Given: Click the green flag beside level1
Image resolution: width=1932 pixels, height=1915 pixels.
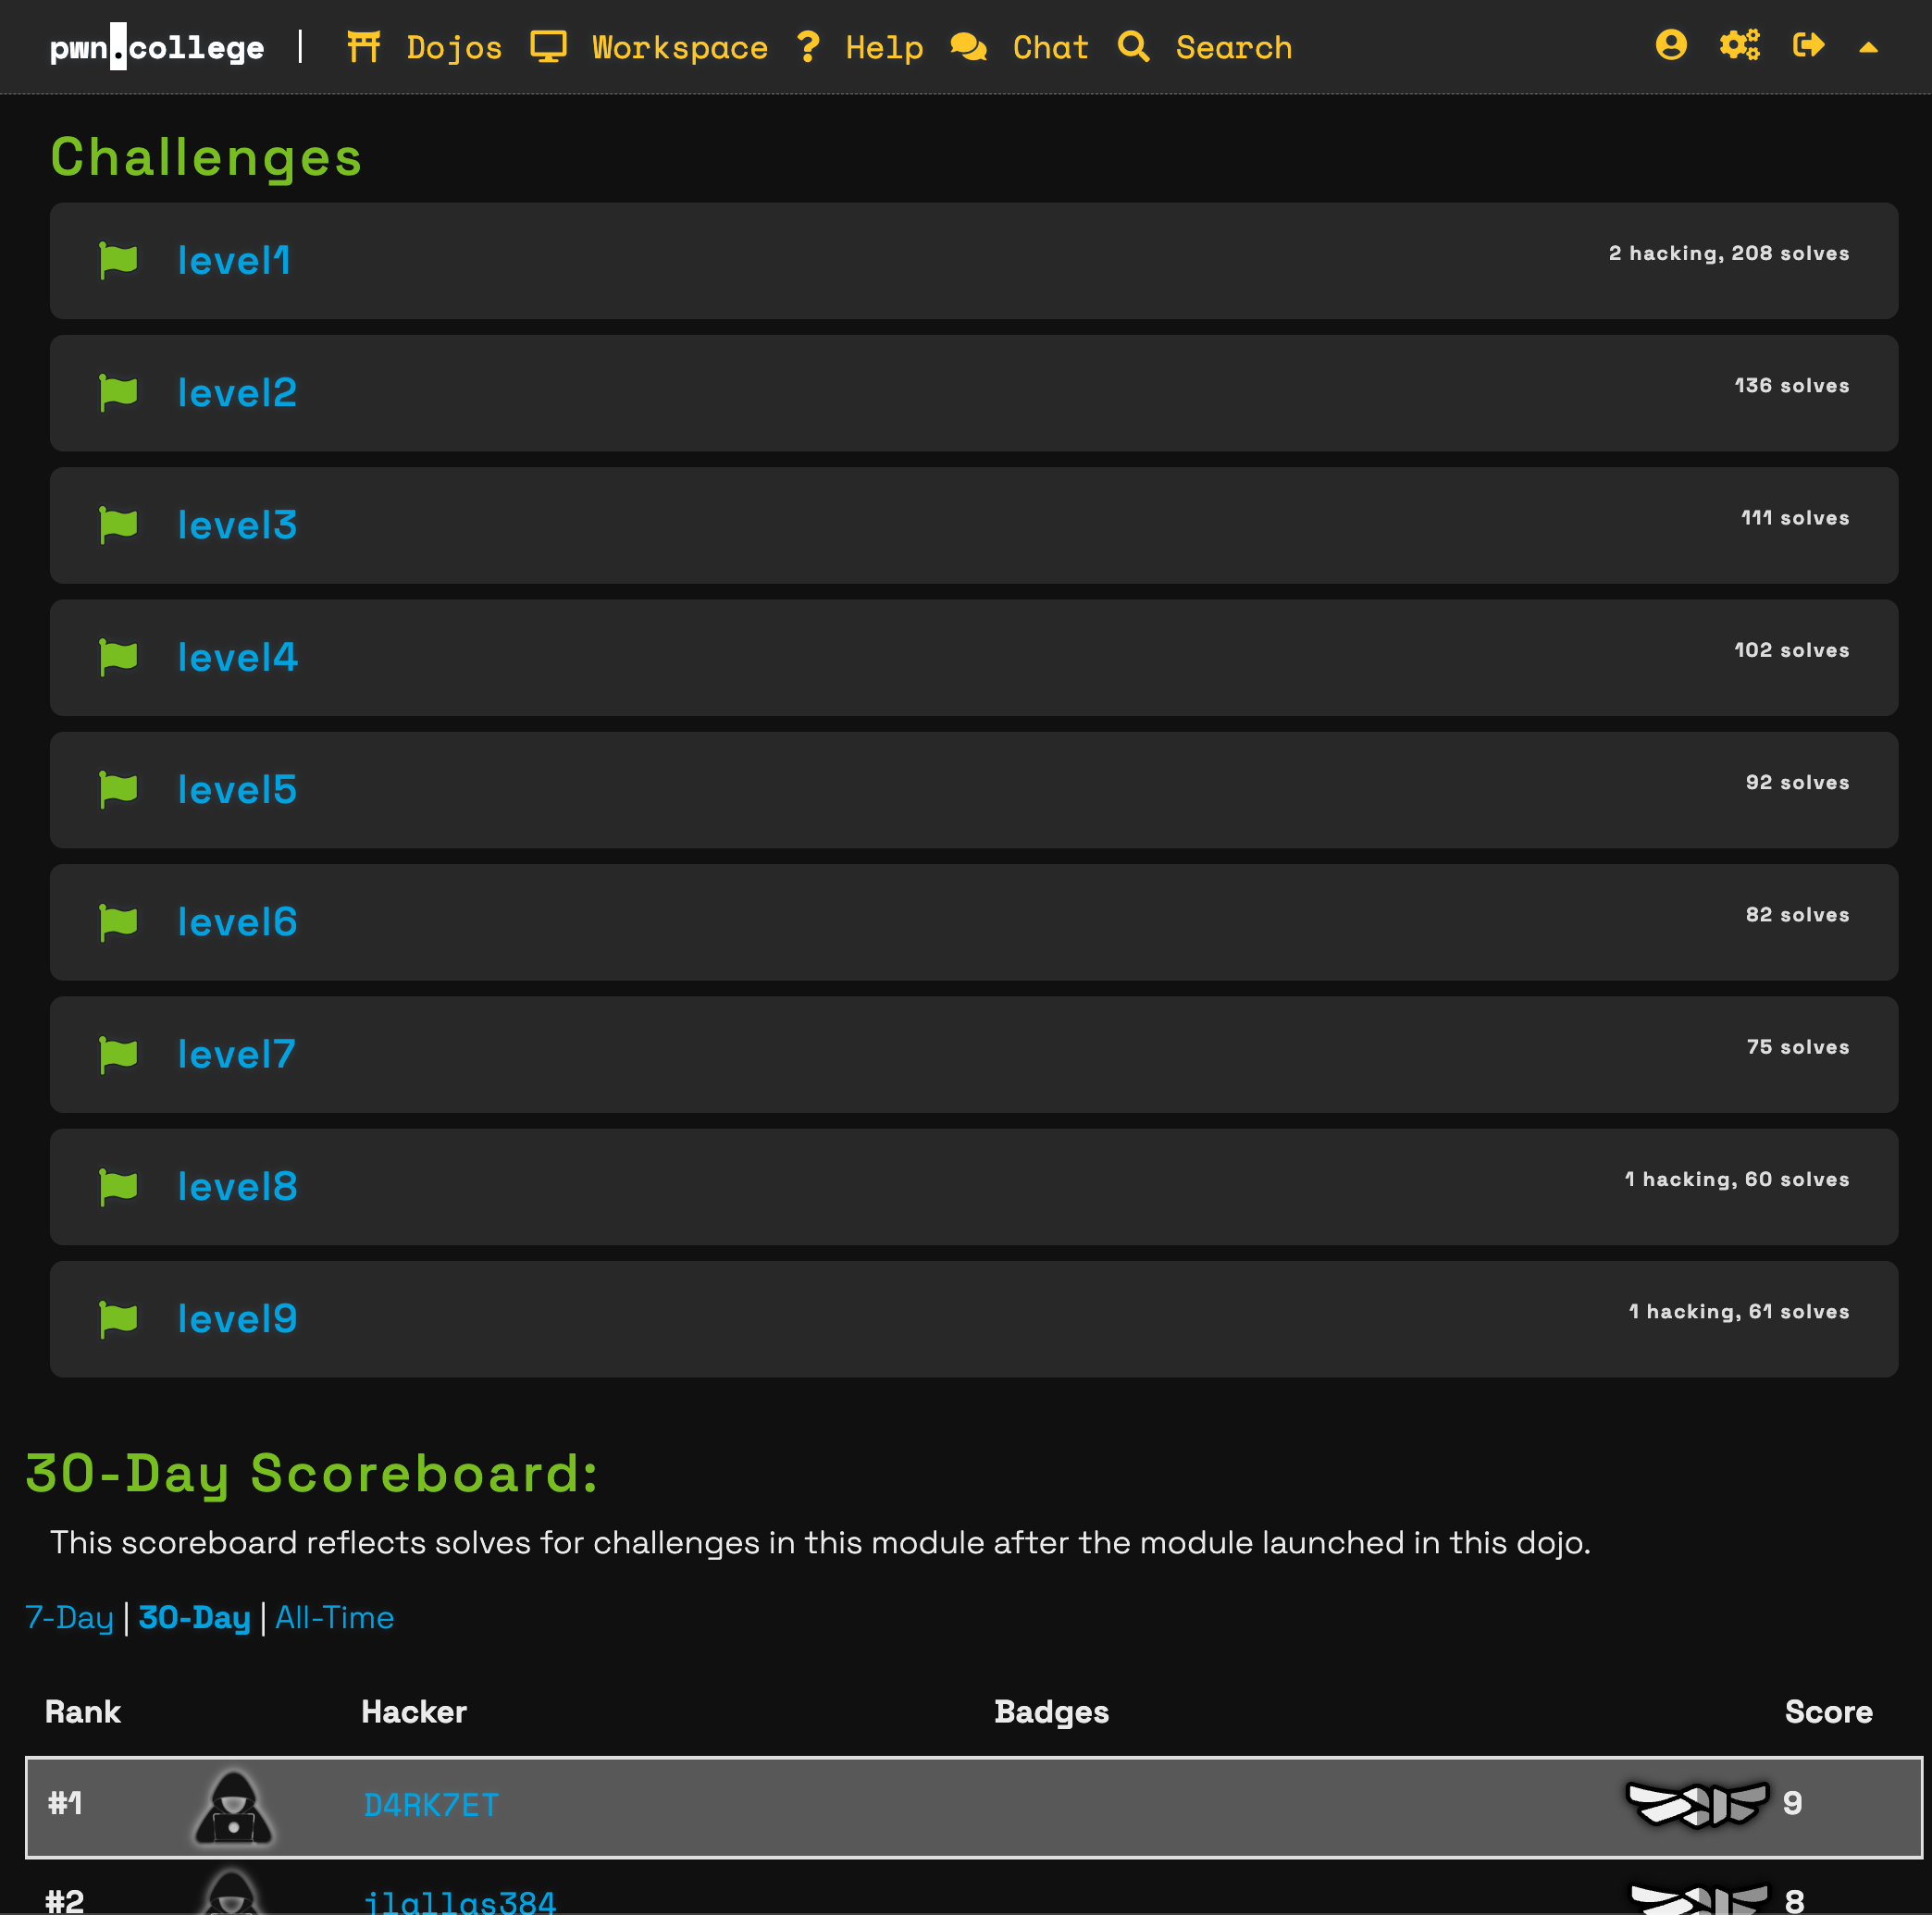Looking at the screenshot, I should coord(118,261).
